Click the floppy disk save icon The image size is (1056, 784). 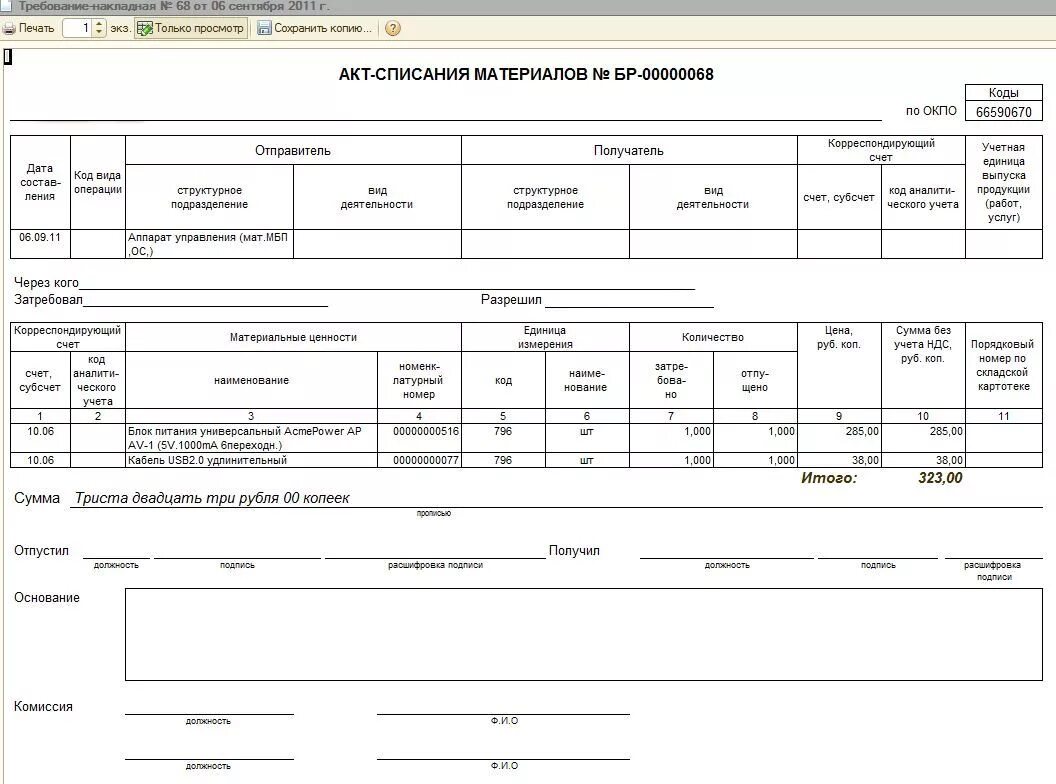click(x=264, y=28)
